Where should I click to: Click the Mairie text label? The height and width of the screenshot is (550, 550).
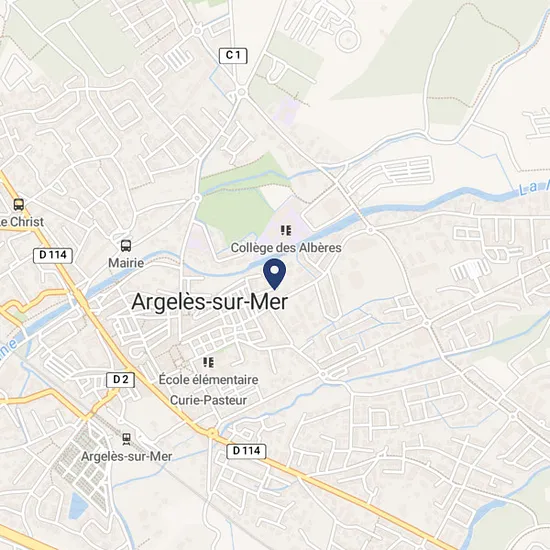126,263
